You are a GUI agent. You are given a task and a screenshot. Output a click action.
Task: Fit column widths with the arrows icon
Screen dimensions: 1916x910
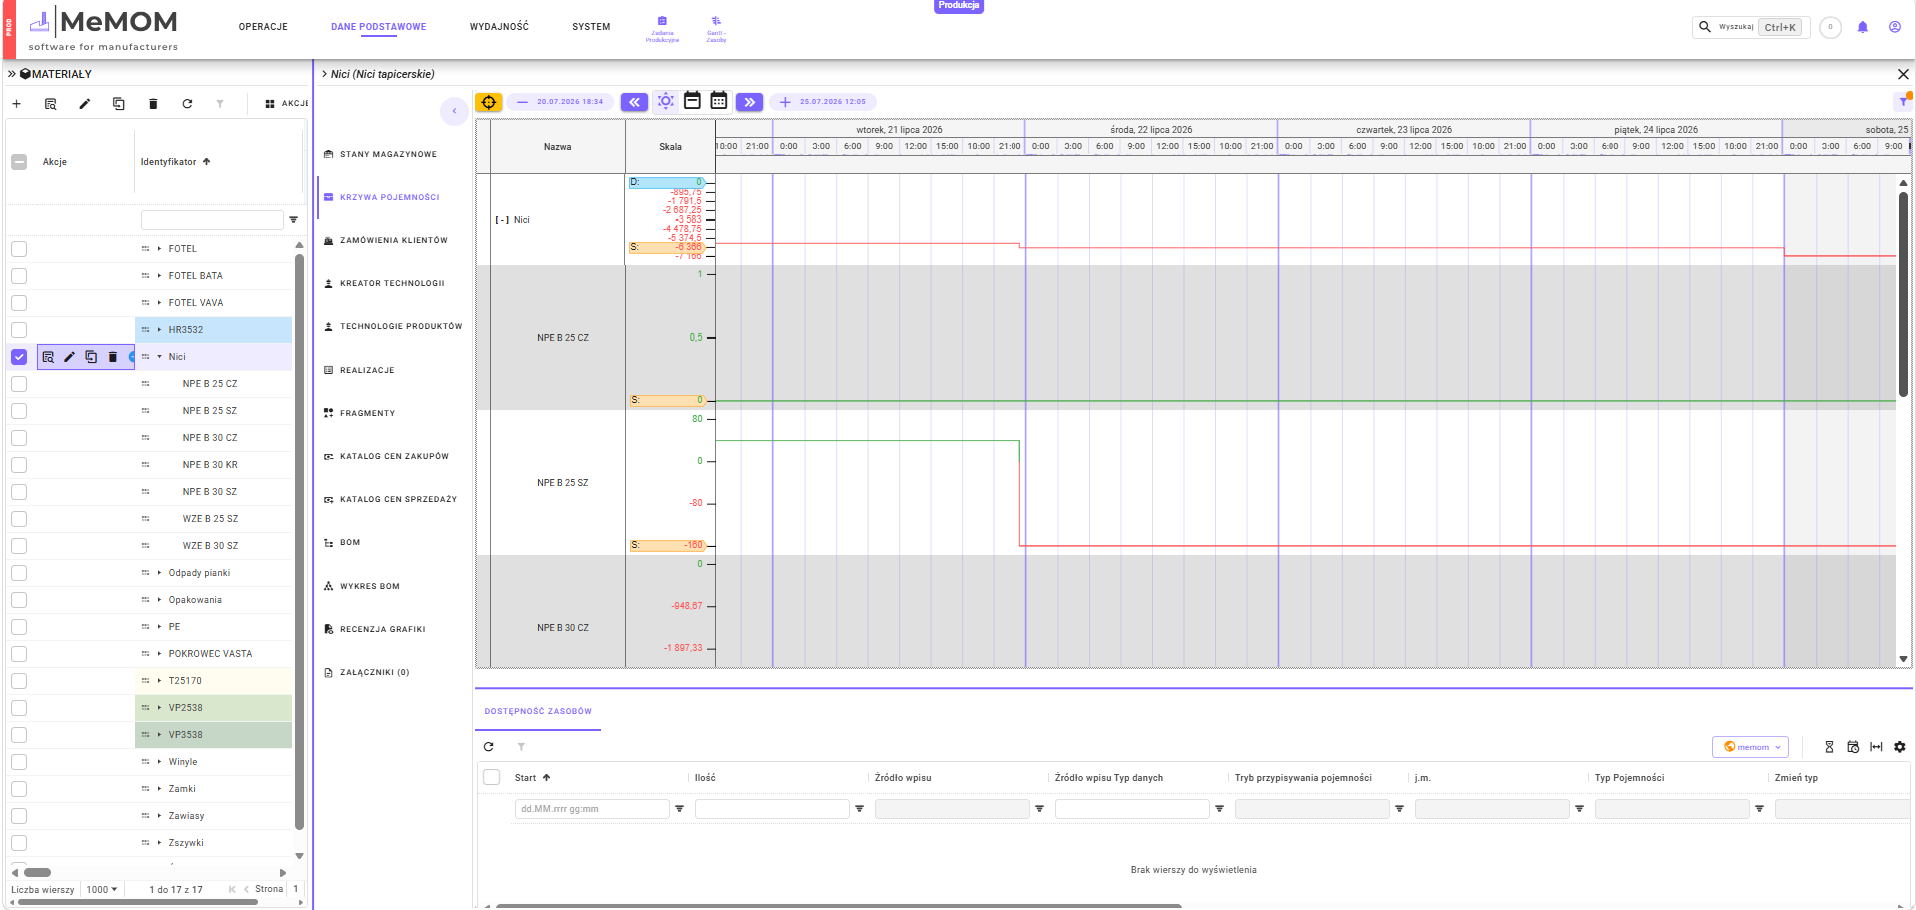point(1876,747)
